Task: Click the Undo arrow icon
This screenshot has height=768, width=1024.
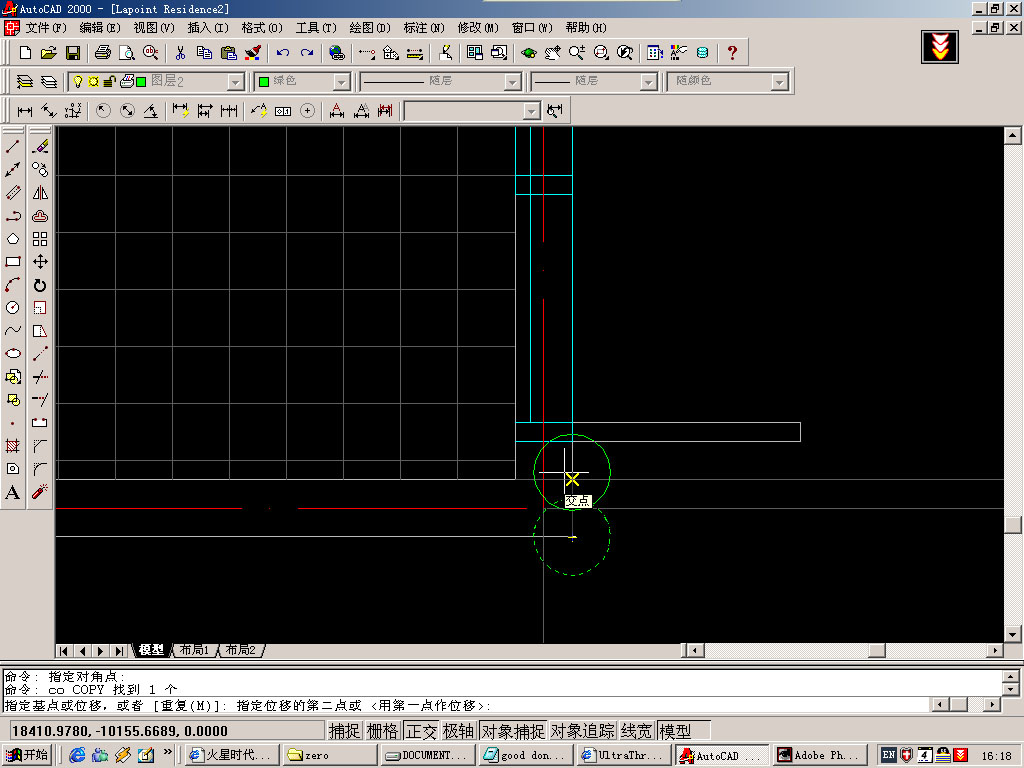Action: (x=283, y=52)
